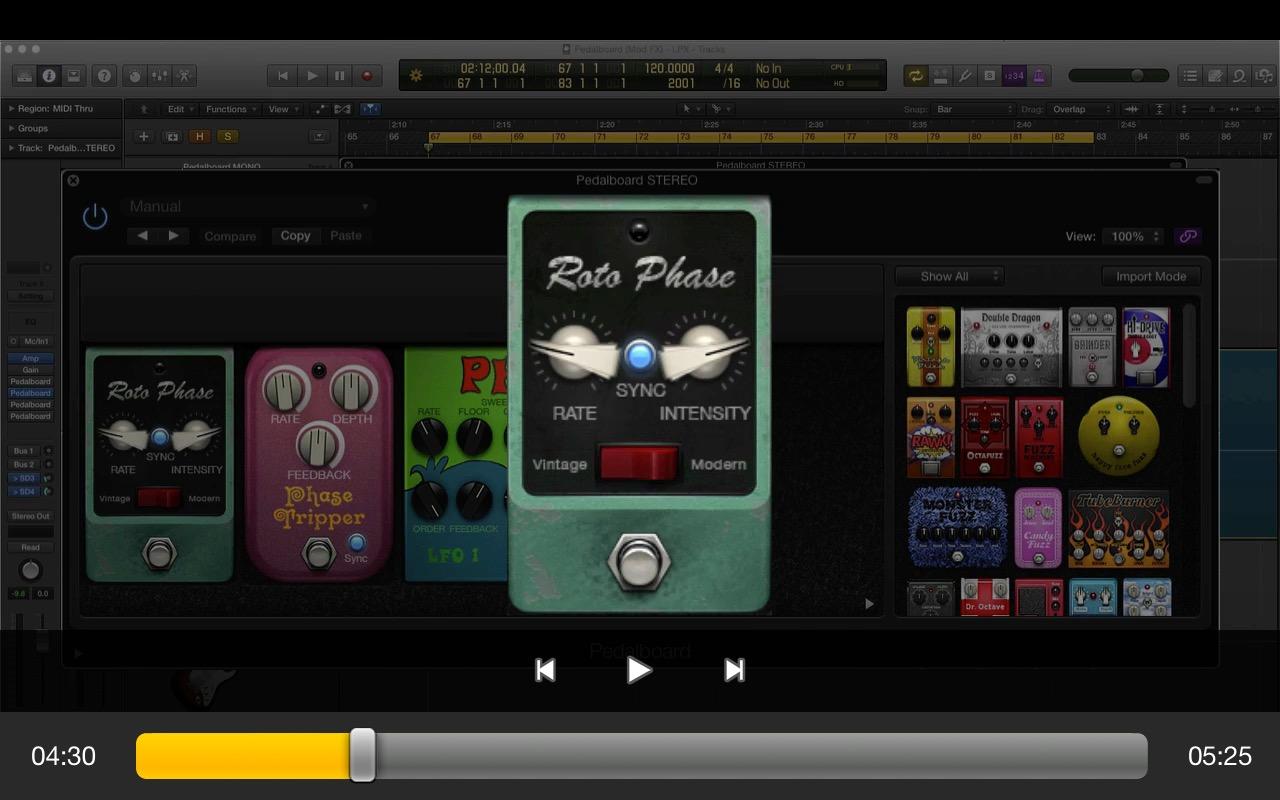Viewport: 1280px width, 800px height.
Task: Select the Double Dragon pedal in browser
Action: point(1011,347)
